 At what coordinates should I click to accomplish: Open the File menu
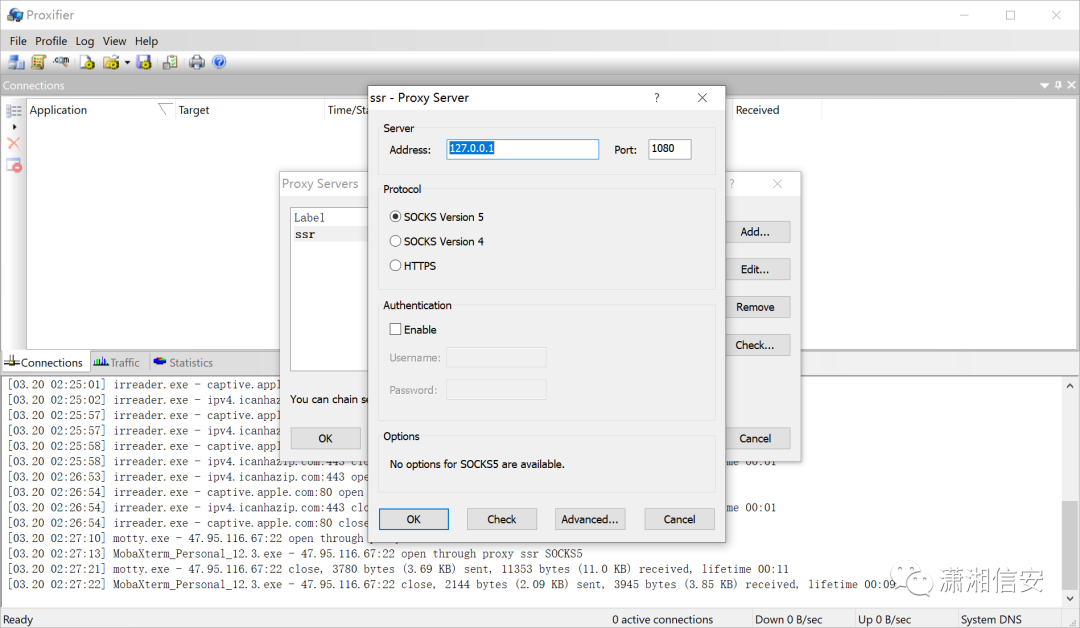point(18,41)
